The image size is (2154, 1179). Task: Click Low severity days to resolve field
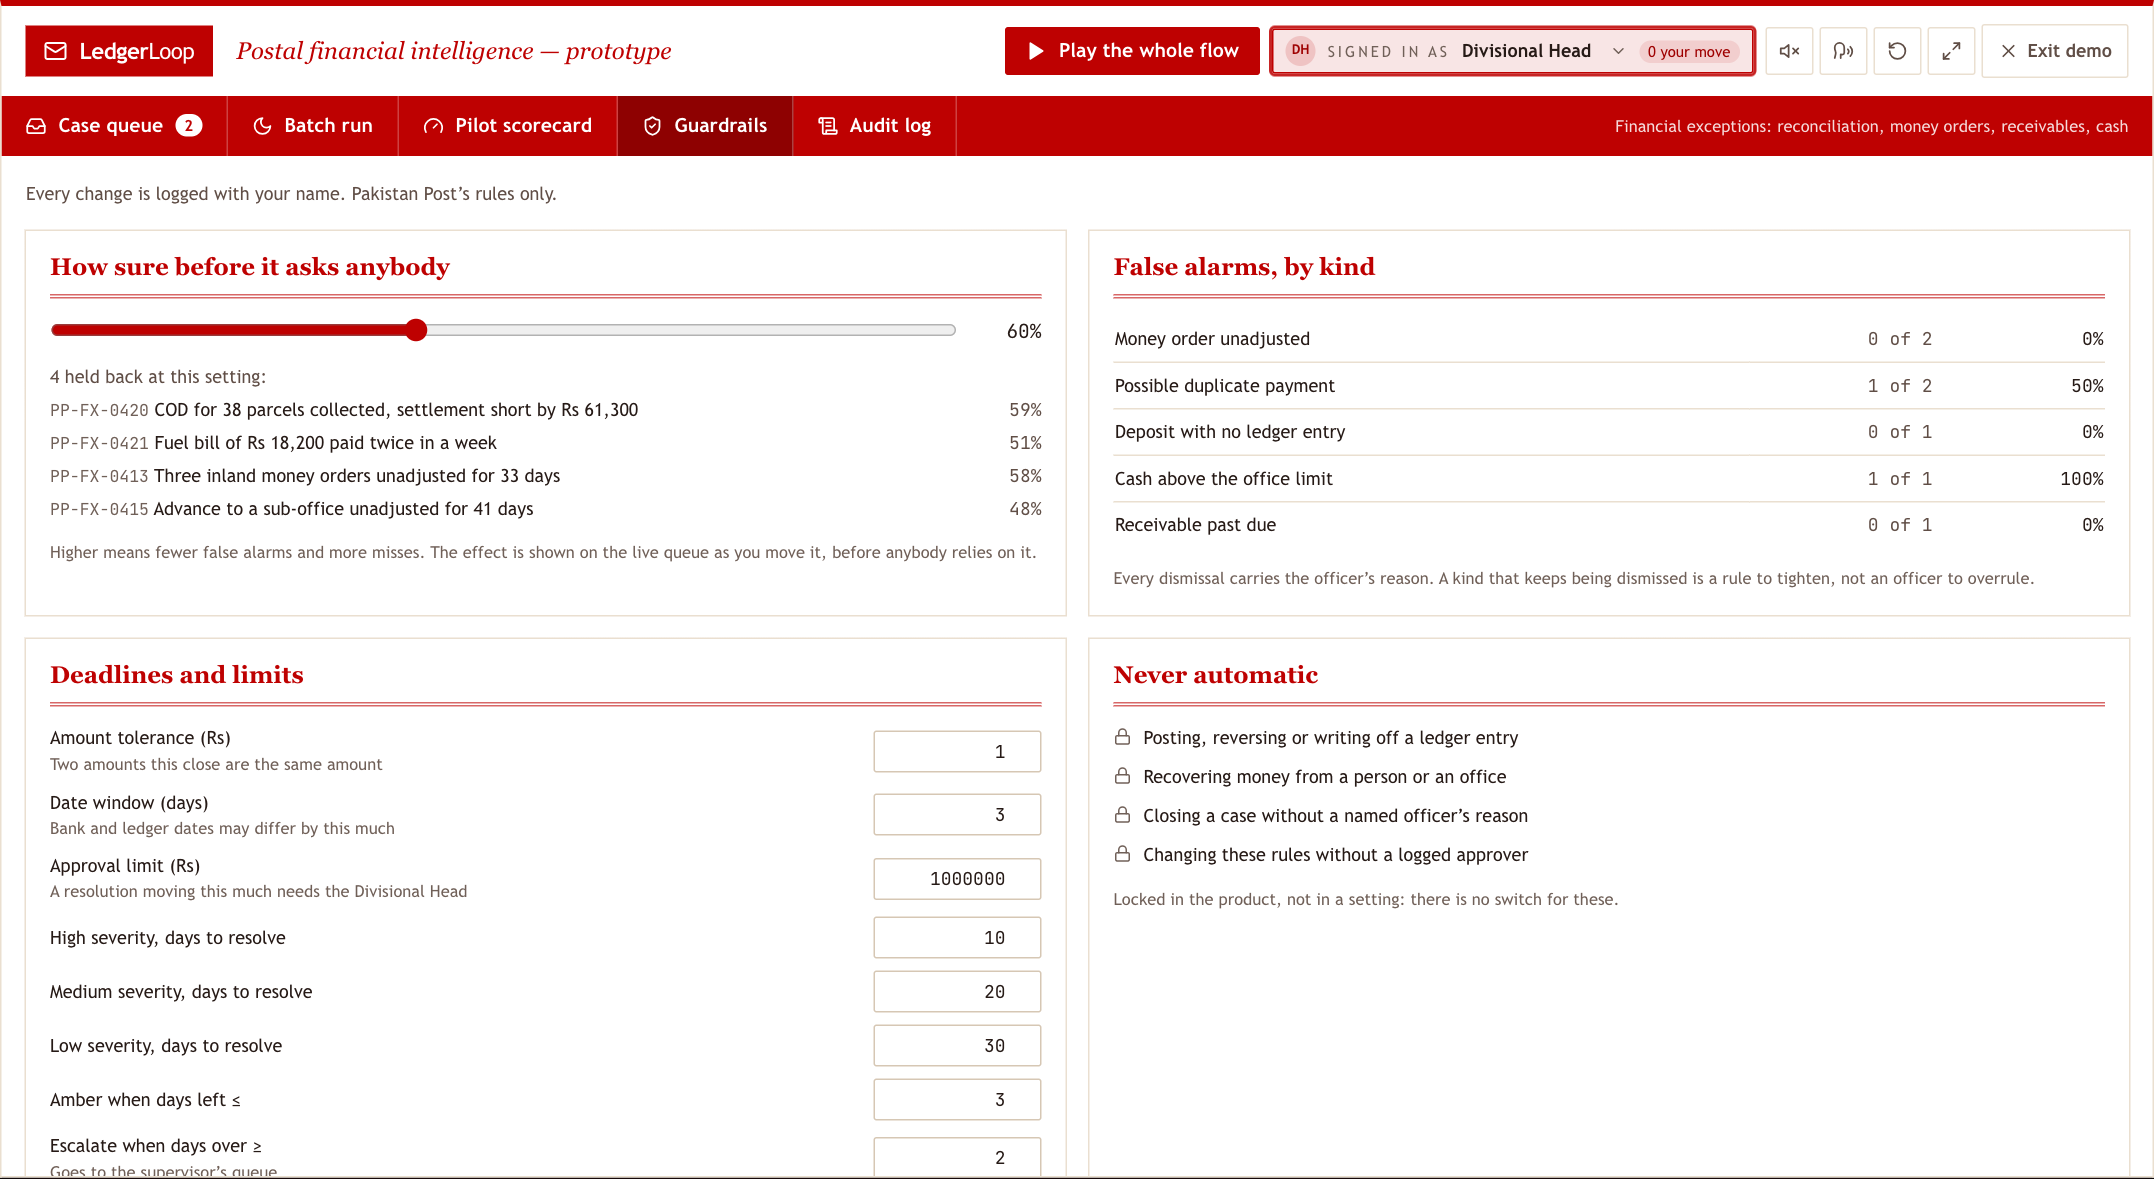(x=957, y=1046)
